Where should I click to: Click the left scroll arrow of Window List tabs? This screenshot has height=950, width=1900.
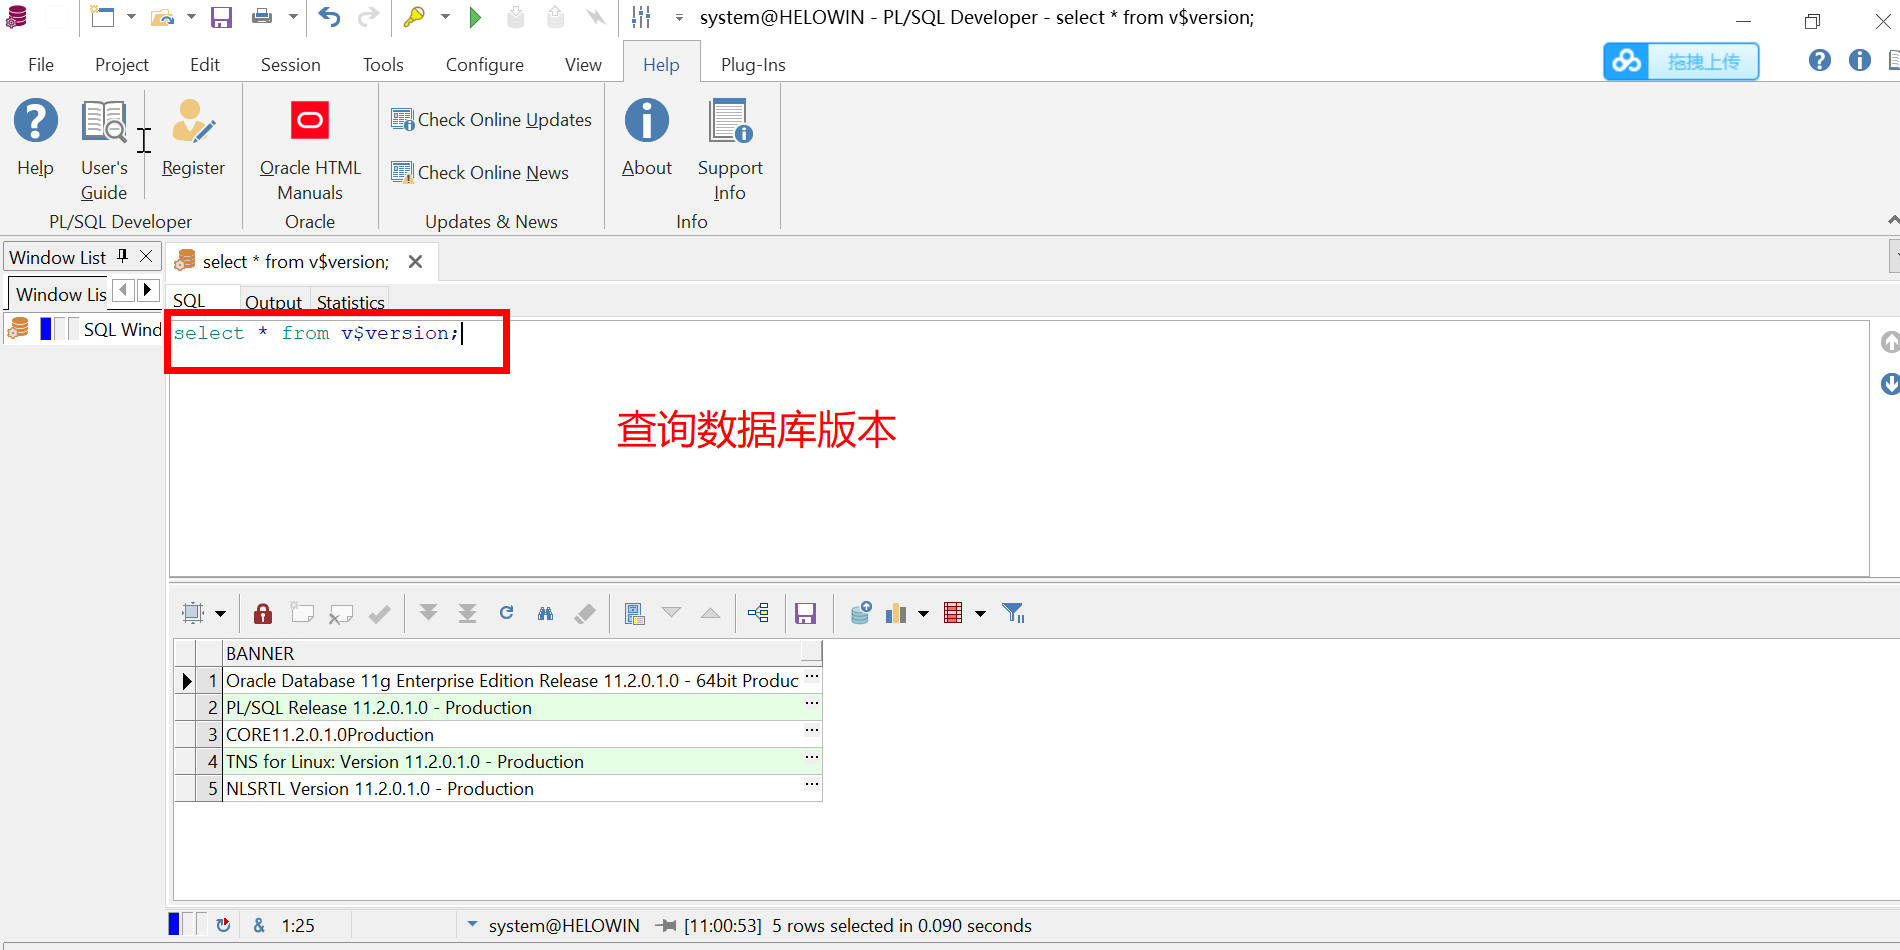pos(123,290)
